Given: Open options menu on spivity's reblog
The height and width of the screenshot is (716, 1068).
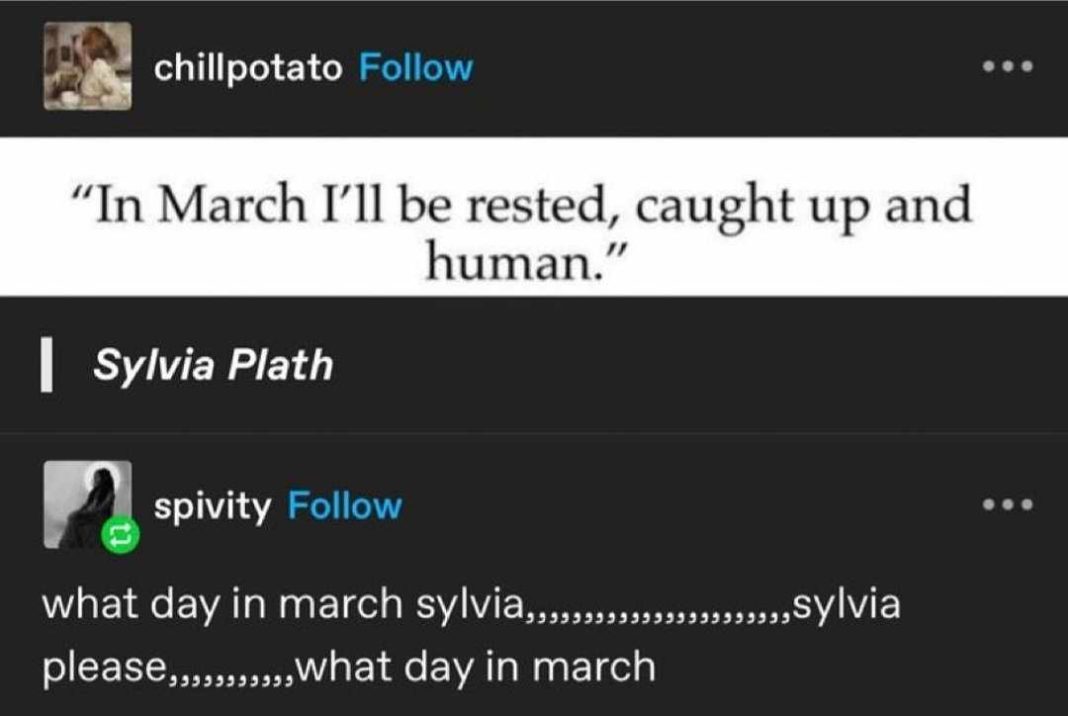Looking at the screenshot, I should tap(1008, 505).
